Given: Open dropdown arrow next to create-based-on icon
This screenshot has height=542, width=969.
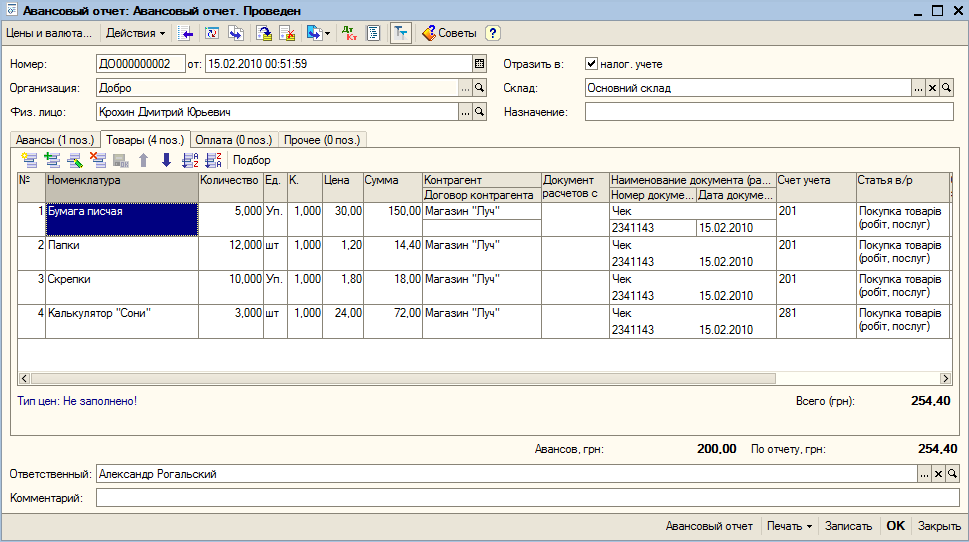Looking at the screenshot, I should click(328, 33).
